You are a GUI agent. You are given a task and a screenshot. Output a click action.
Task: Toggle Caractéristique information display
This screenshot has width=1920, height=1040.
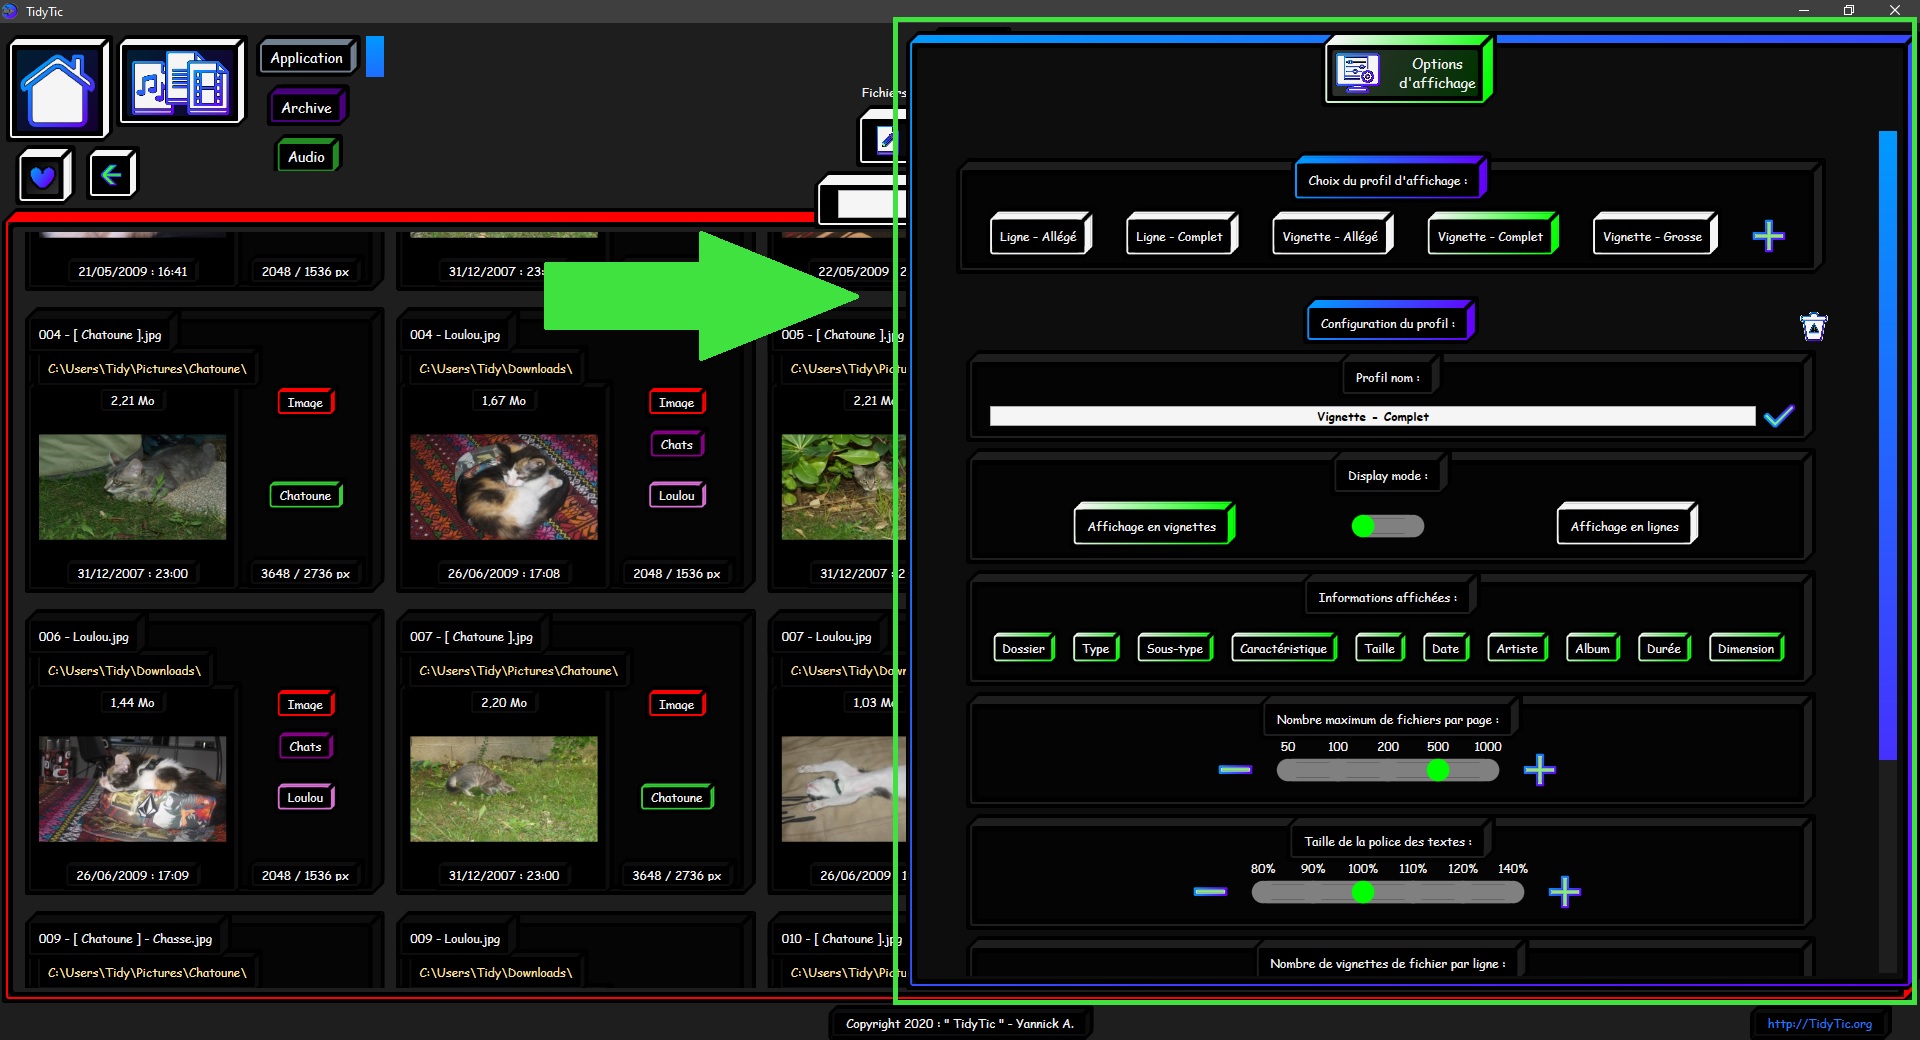click(1284, 648)
